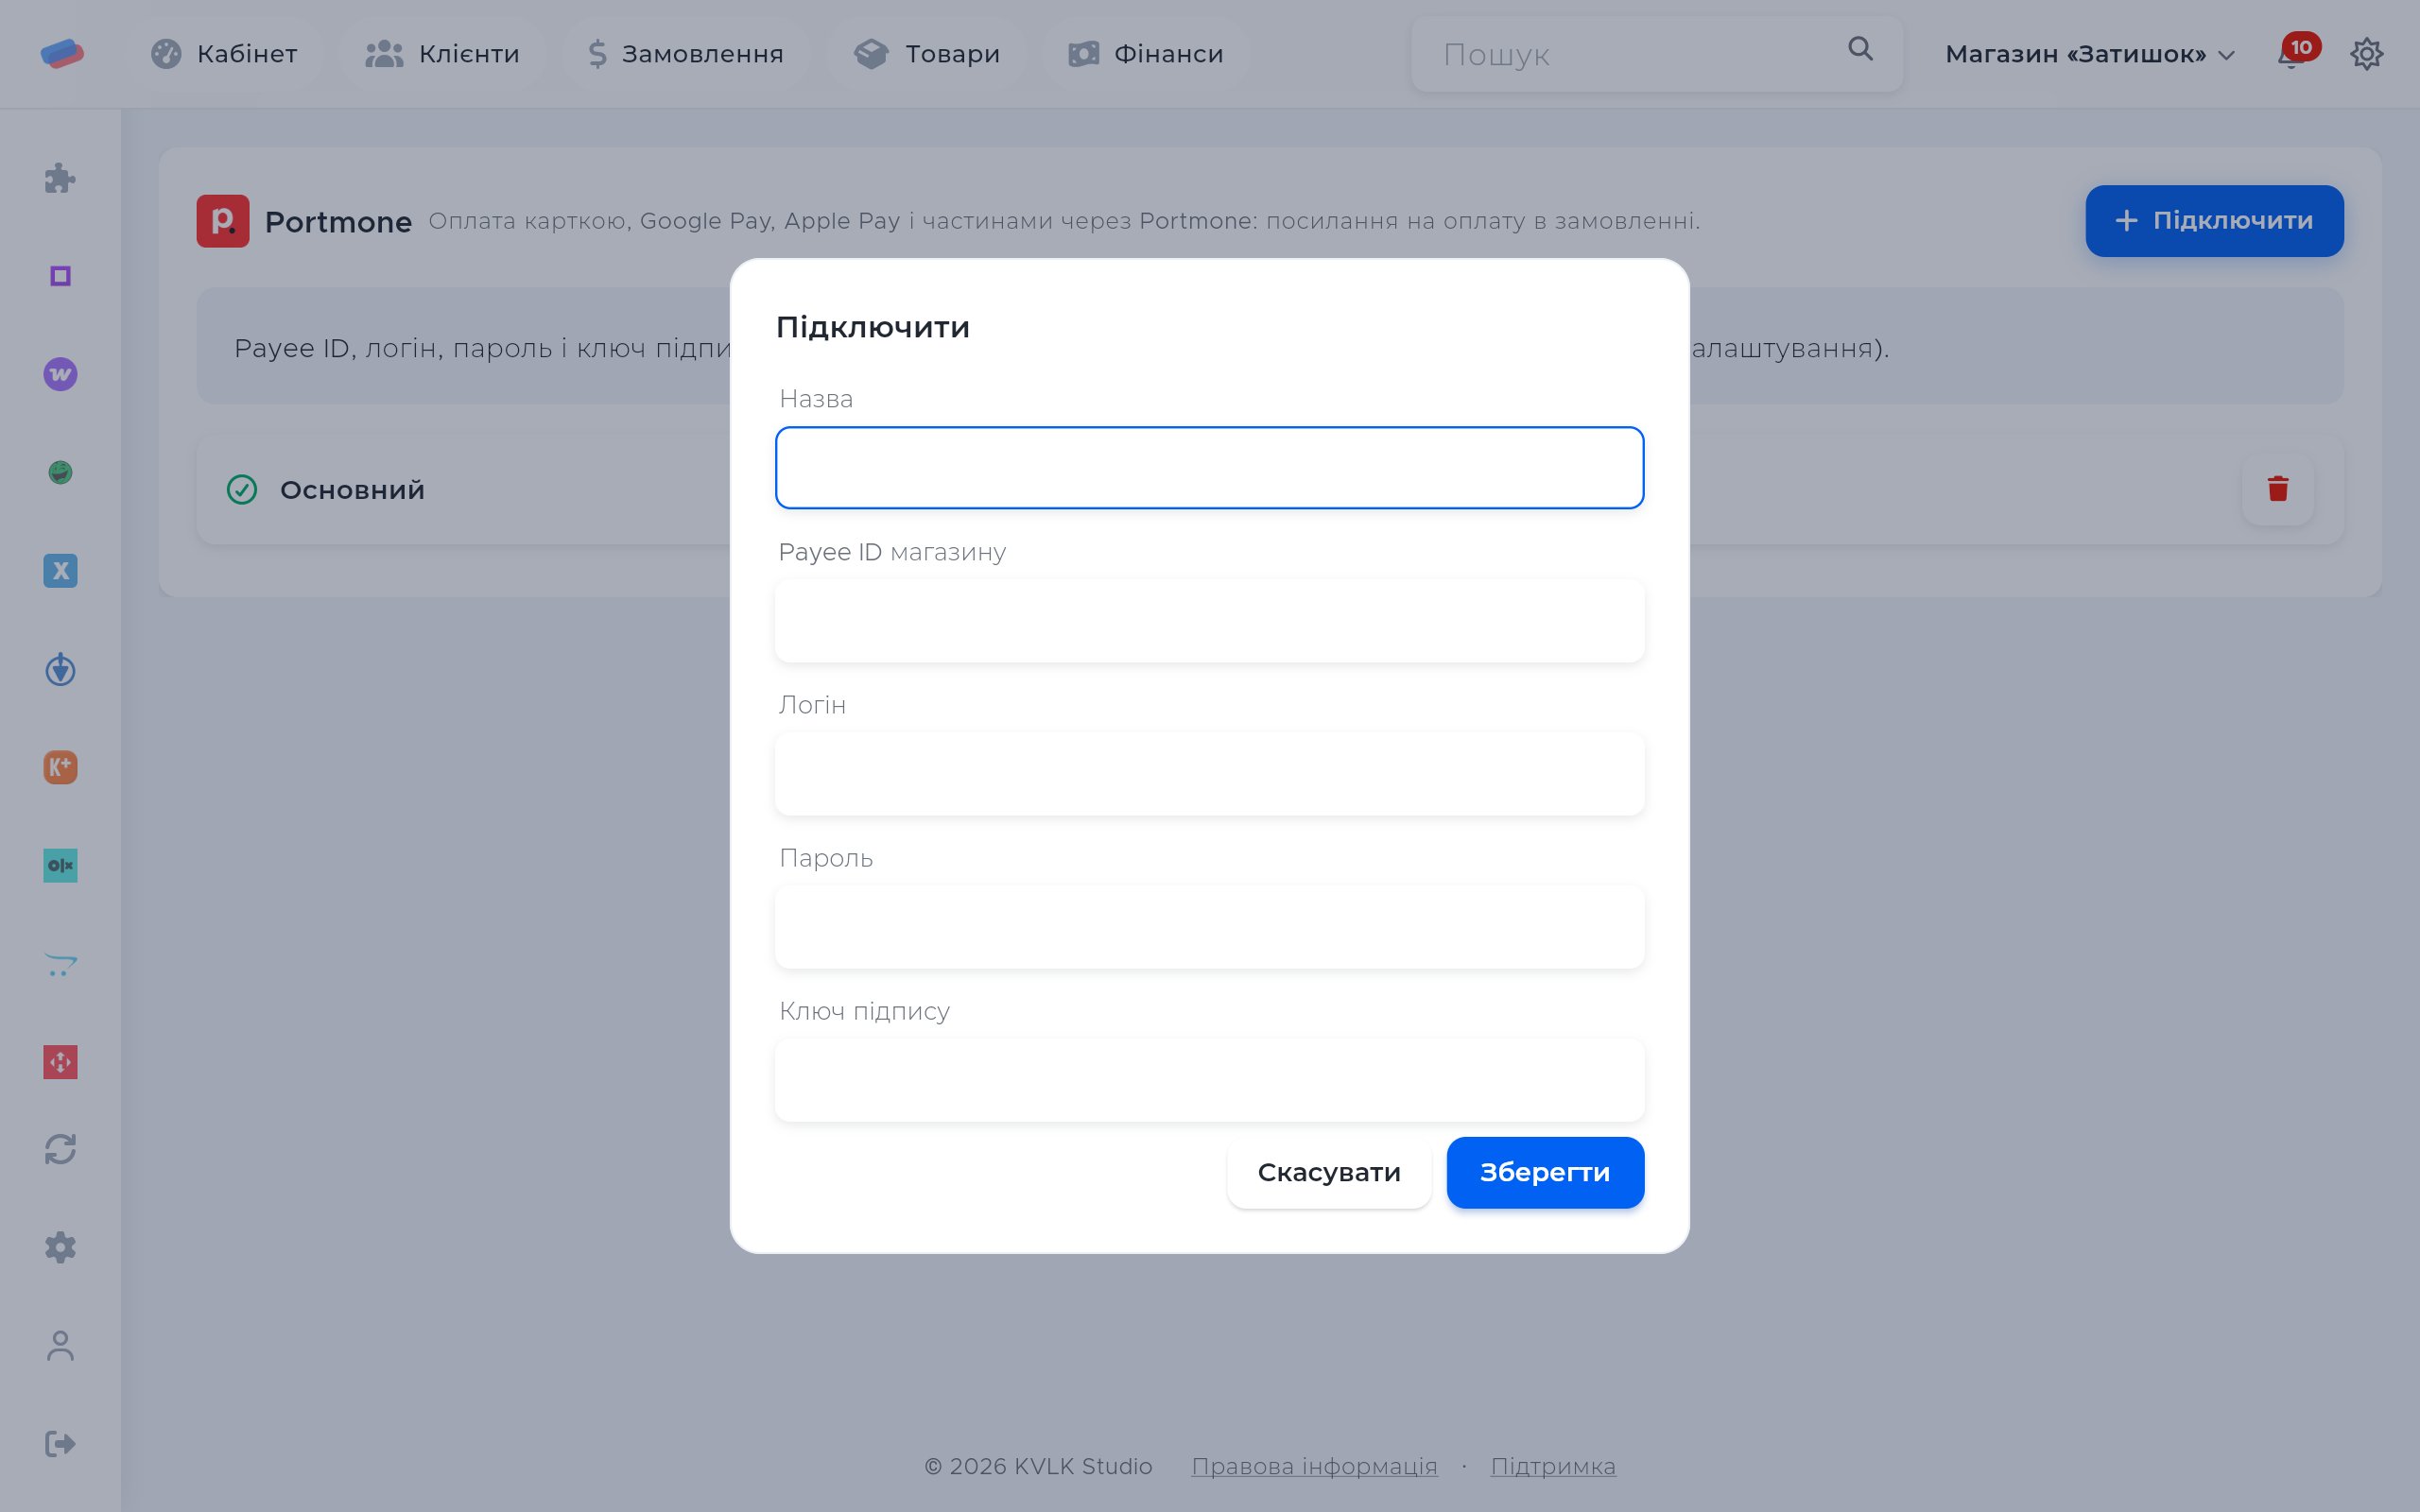2420x1512 pixels.
Task: Click the Скасувати button
Action: (x=1329, y=1172)
